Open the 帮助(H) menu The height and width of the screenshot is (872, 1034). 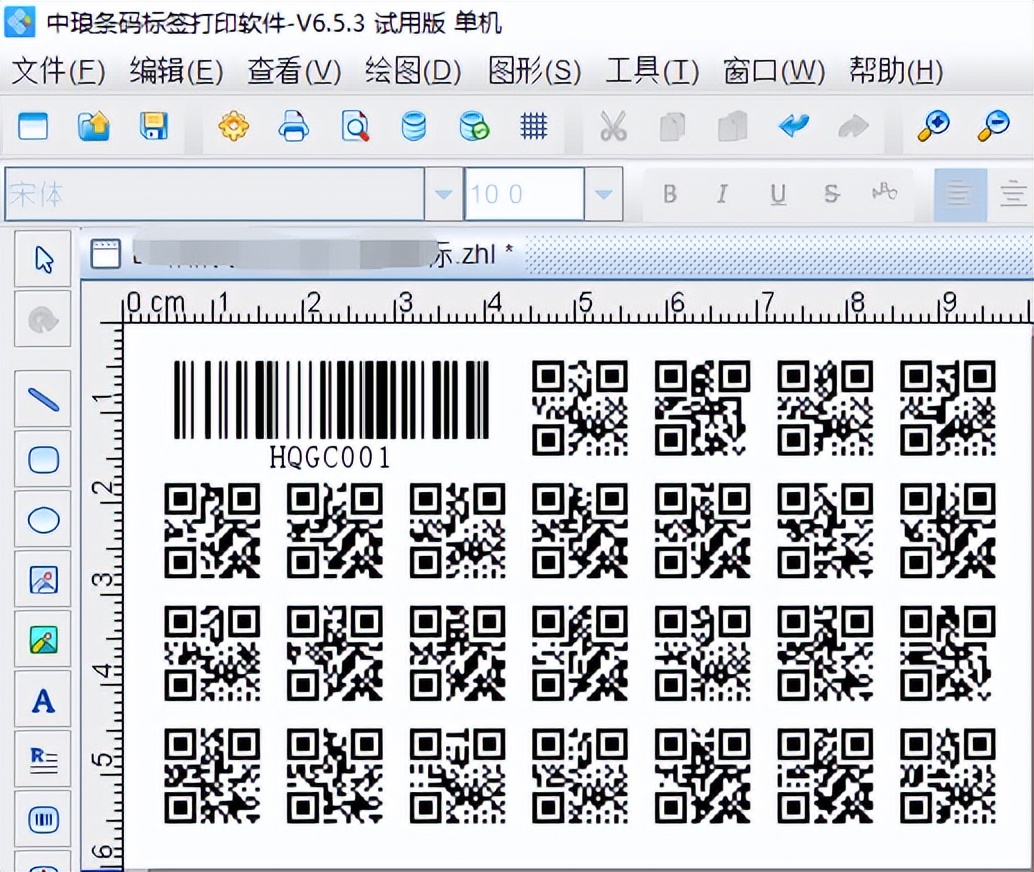pos(896,70)
